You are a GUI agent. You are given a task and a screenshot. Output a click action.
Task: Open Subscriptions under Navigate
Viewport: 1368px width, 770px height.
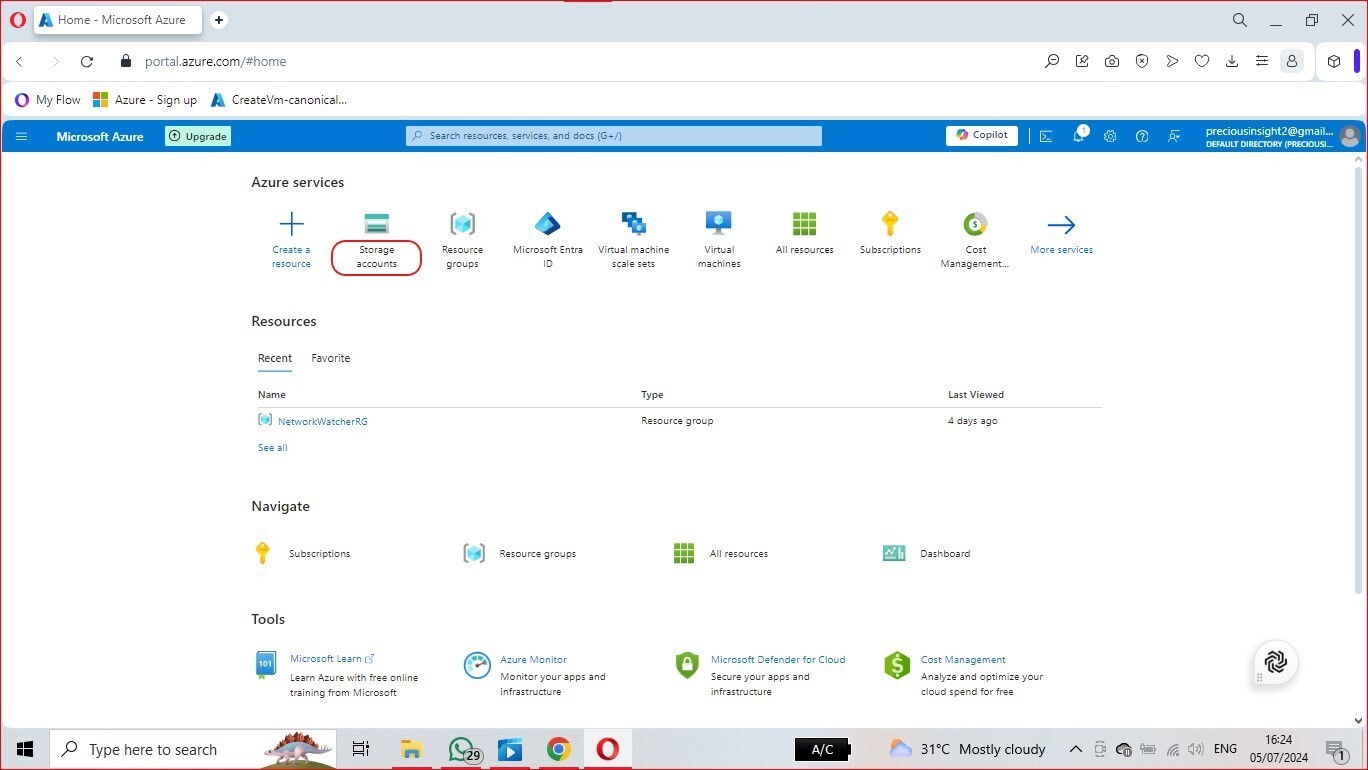[x=304, y=553]
